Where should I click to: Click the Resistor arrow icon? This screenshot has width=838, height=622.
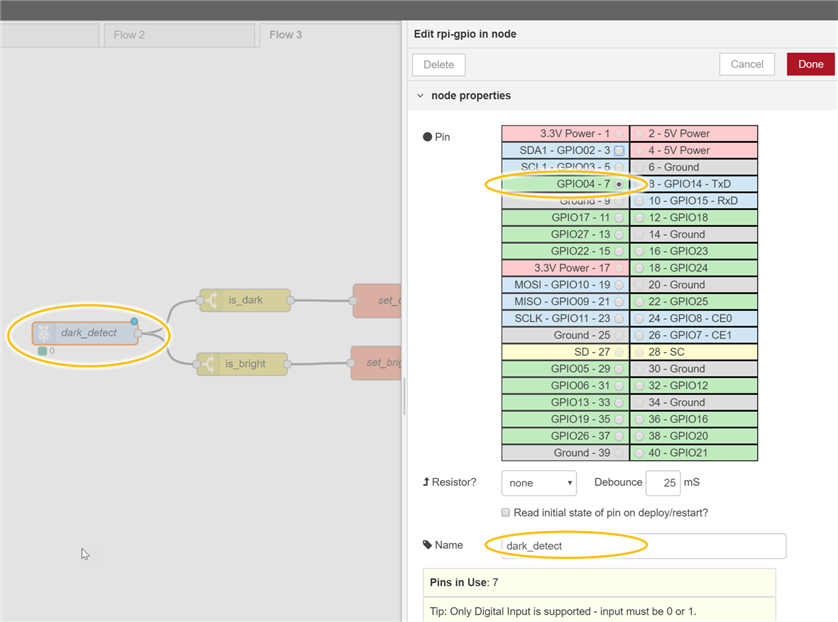(x=427, y=482)
